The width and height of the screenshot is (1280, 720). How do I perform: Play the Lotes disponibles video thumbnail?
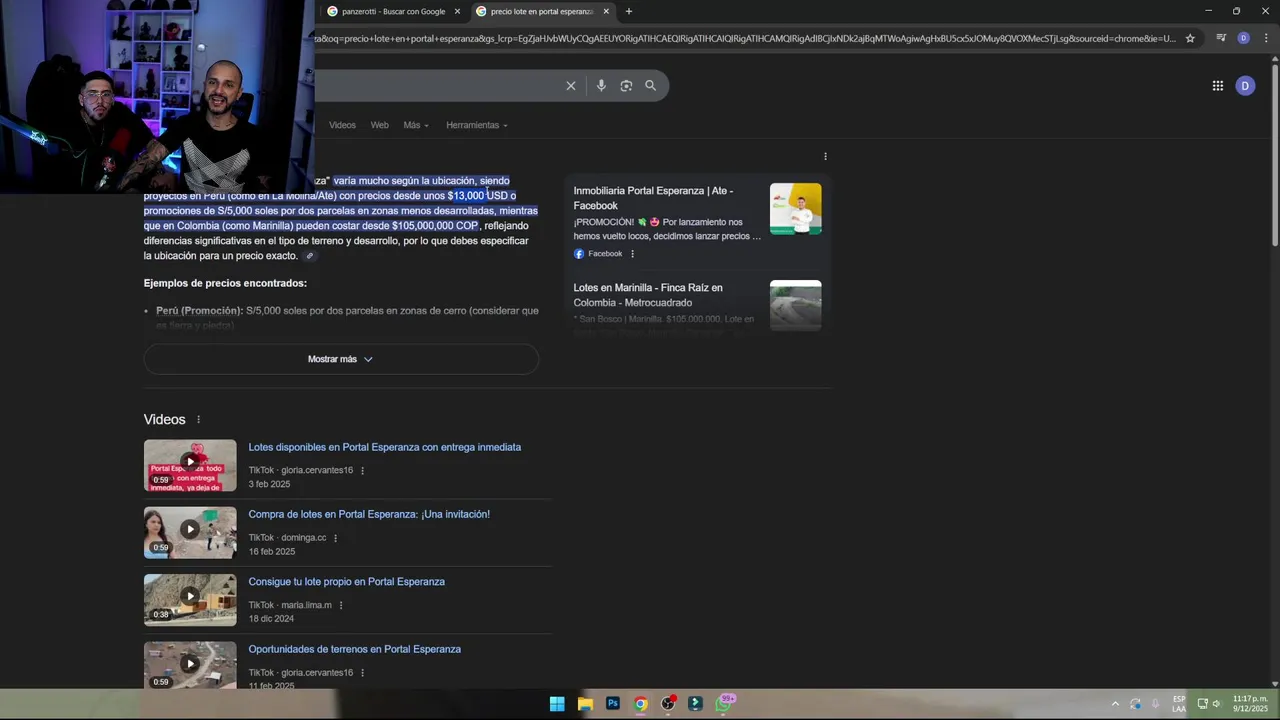190,465
